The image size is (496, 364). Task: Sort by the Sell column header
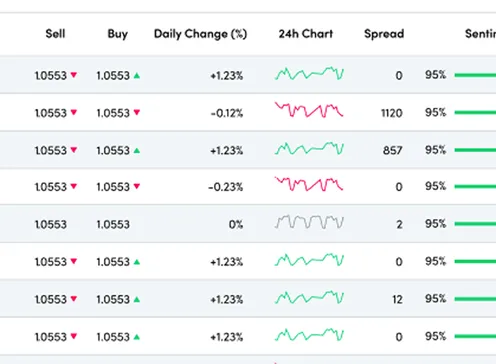(x=55, y=34)
